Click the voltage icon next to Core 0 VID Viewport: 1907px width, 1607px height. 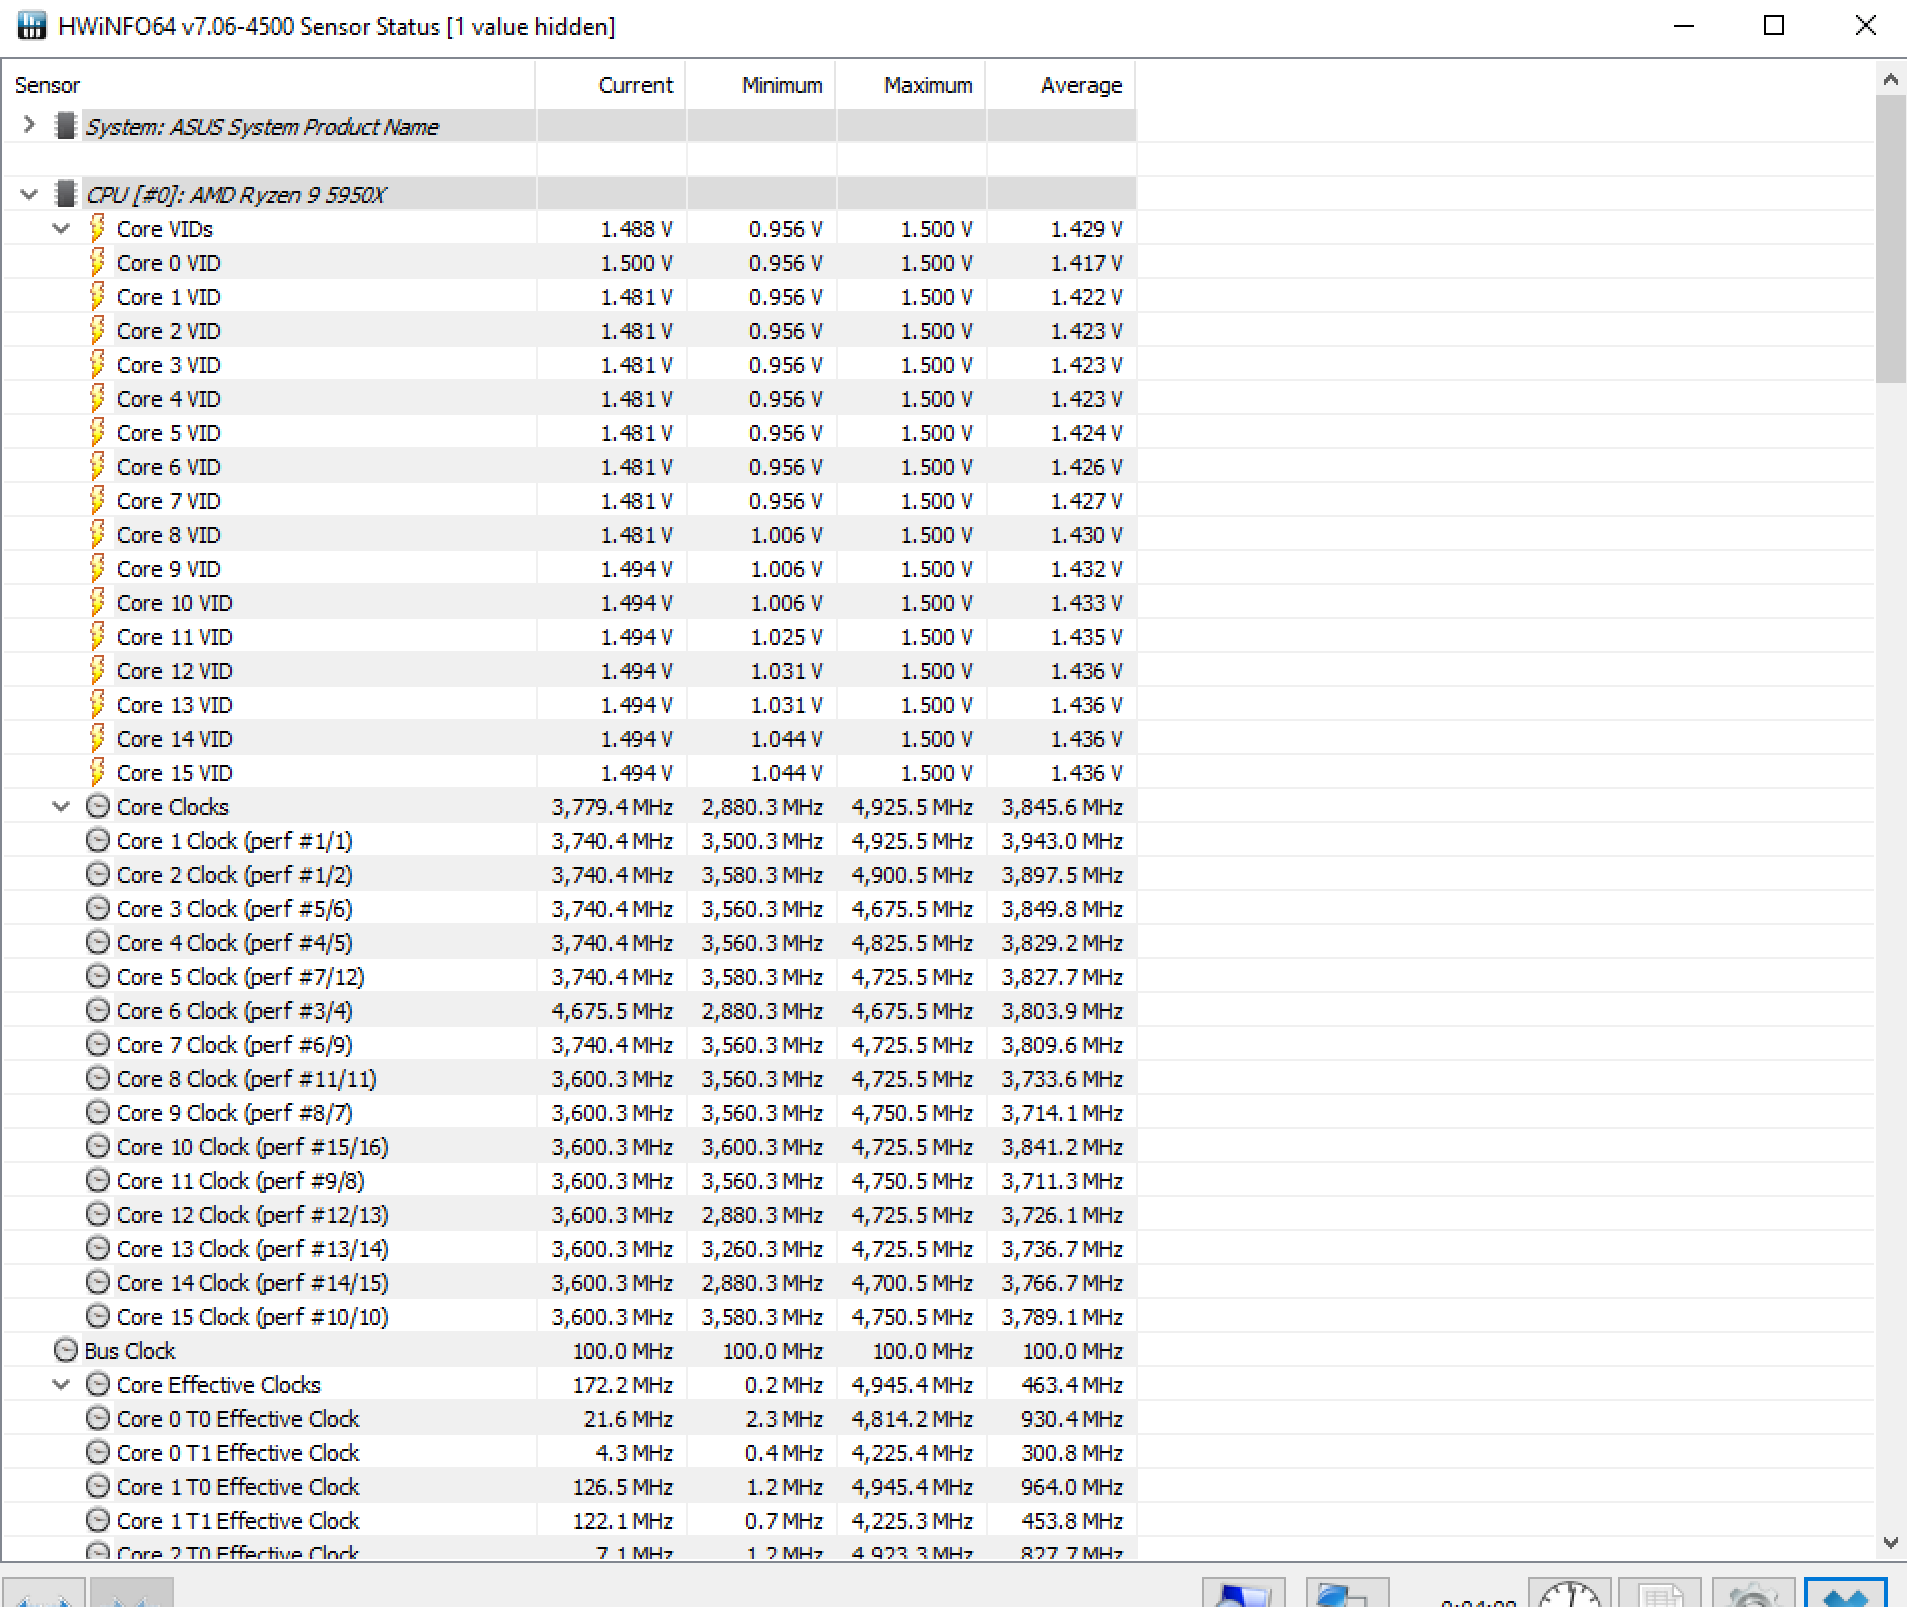point(97,262)
